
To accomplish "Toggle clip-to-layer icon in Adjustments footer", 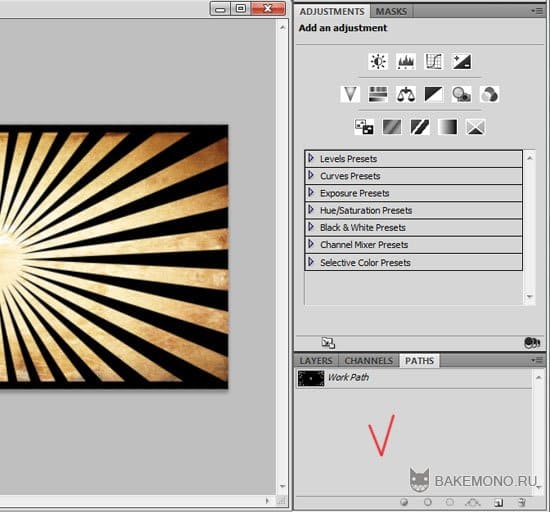I will 532,343.
